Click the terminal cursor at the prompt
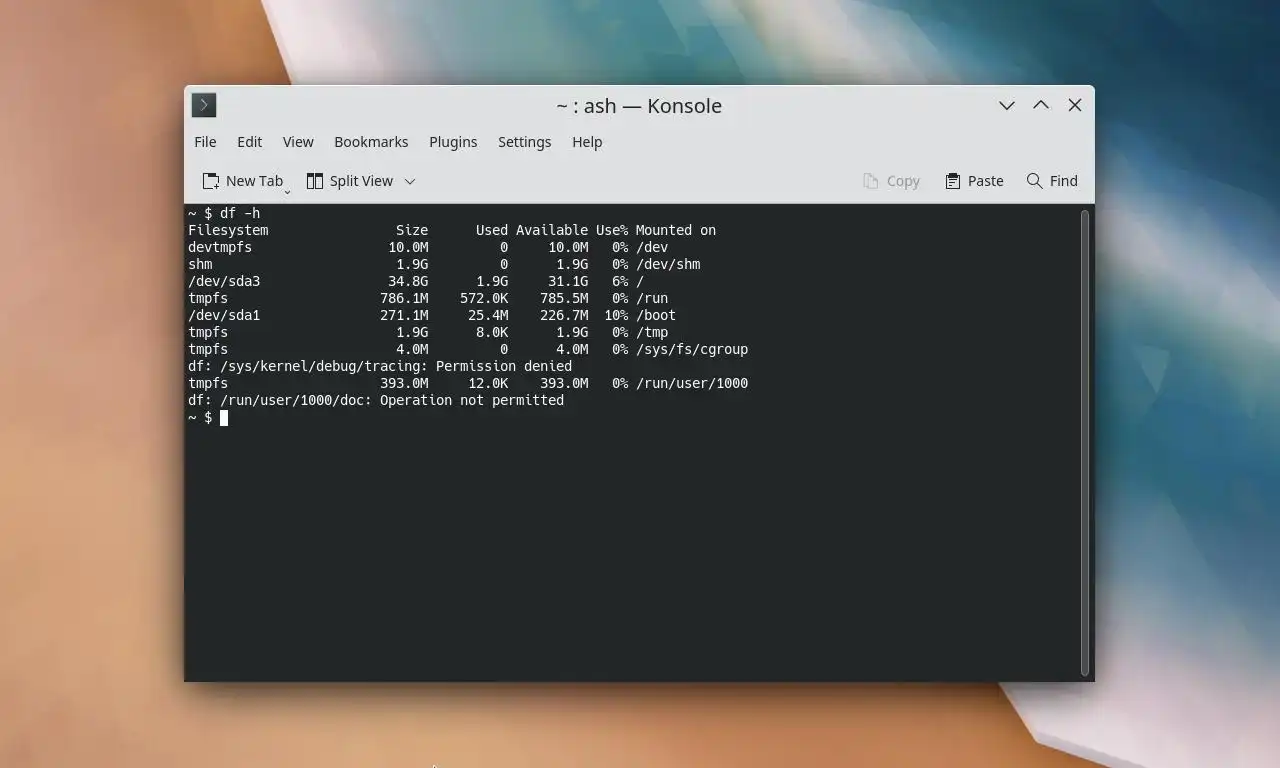Image resolution: width=1280 pixels, height=768 pixels. point(224,417)
